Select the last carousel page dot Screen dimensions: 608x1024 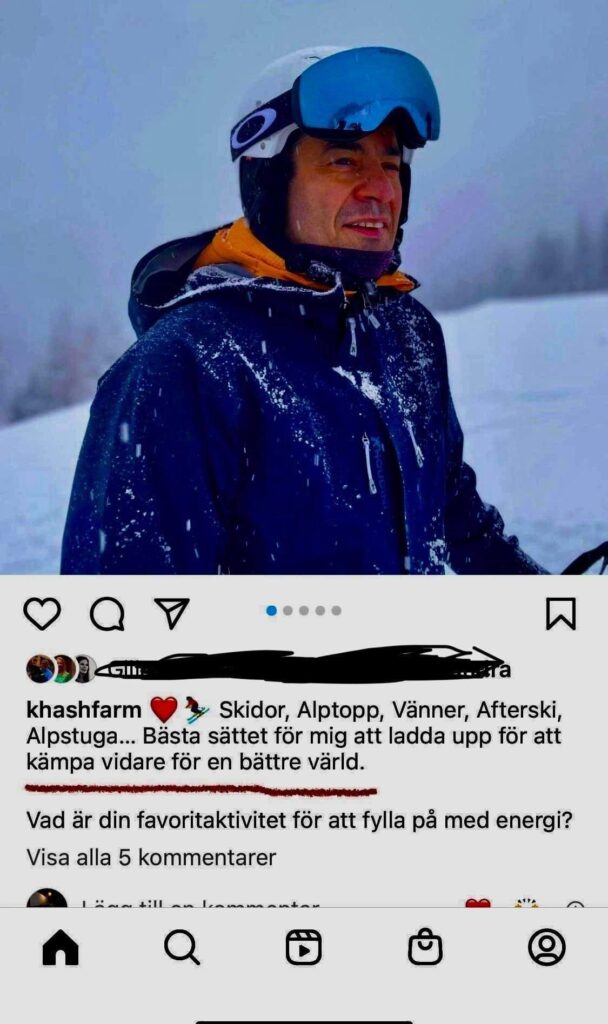click(336, 611)
